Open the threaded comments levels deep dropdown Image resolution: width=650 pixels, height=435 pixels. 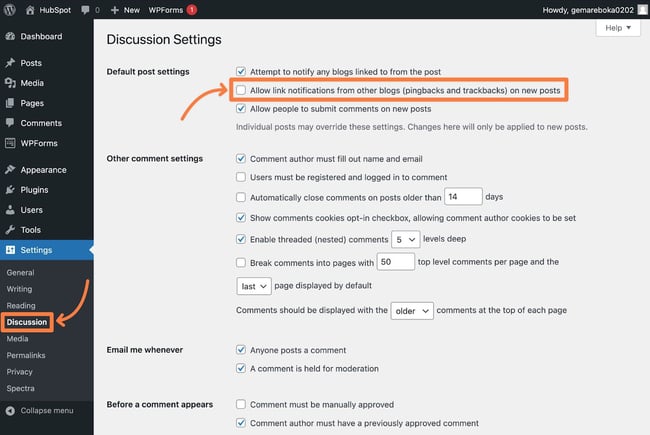[406, 239]
